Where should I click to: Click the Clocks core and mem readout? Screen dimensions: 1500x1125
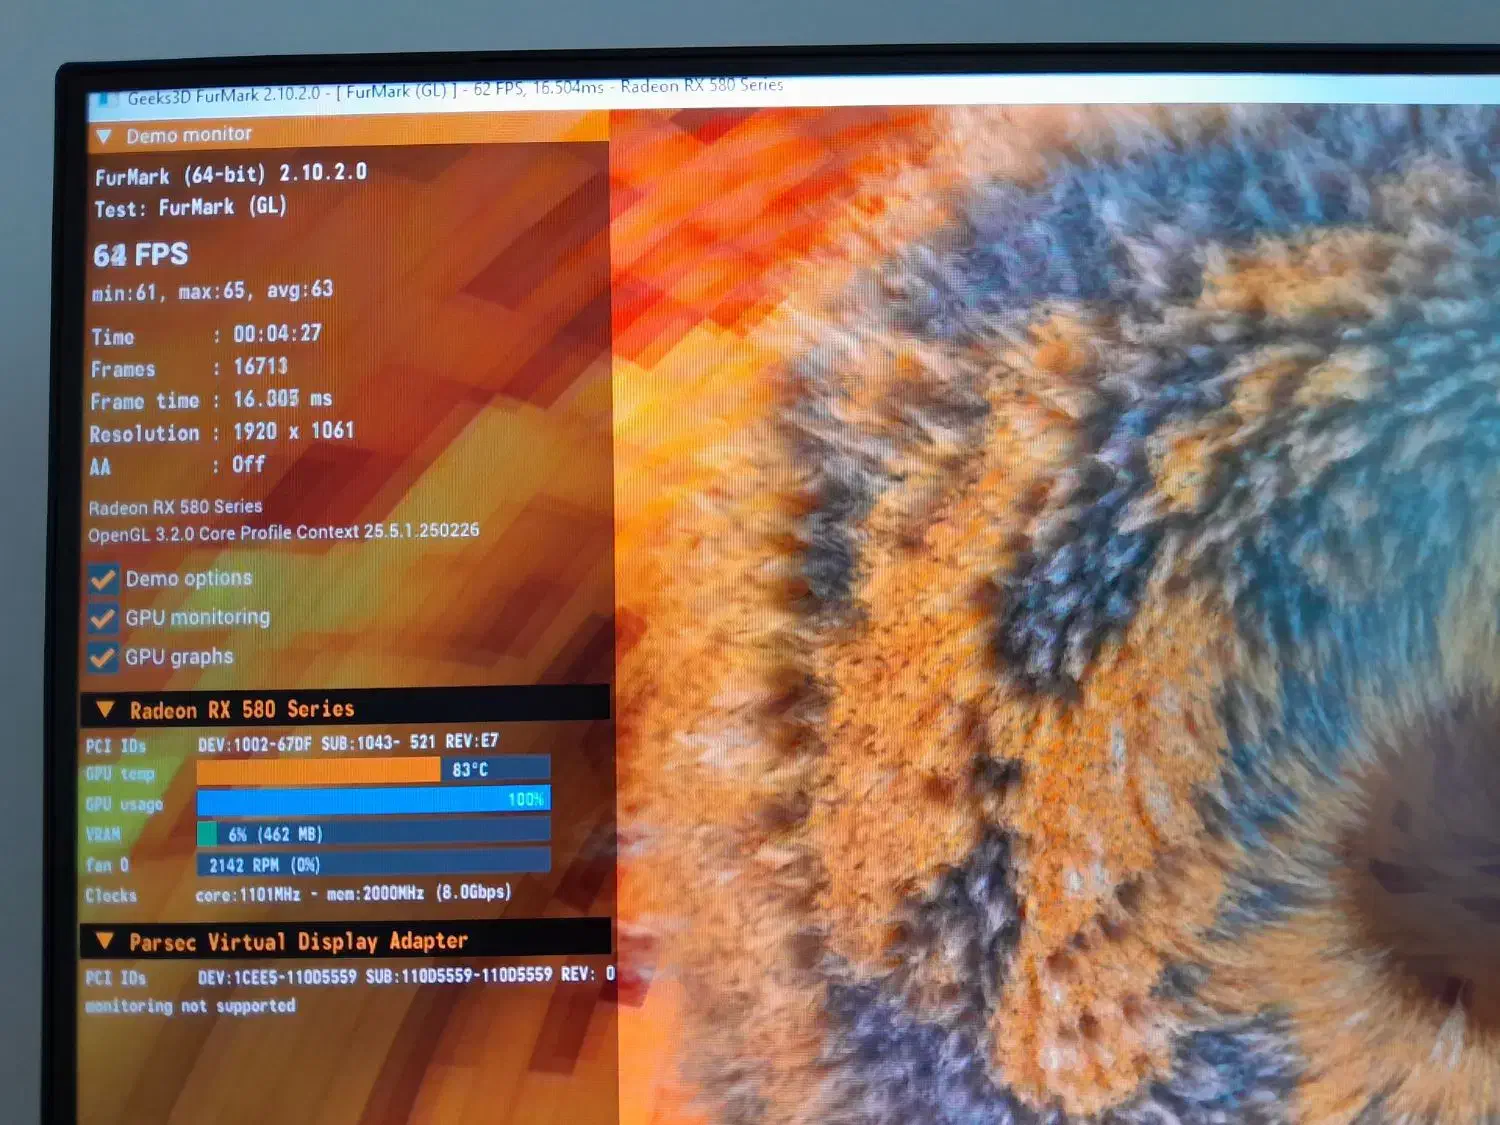click(352, 893)
